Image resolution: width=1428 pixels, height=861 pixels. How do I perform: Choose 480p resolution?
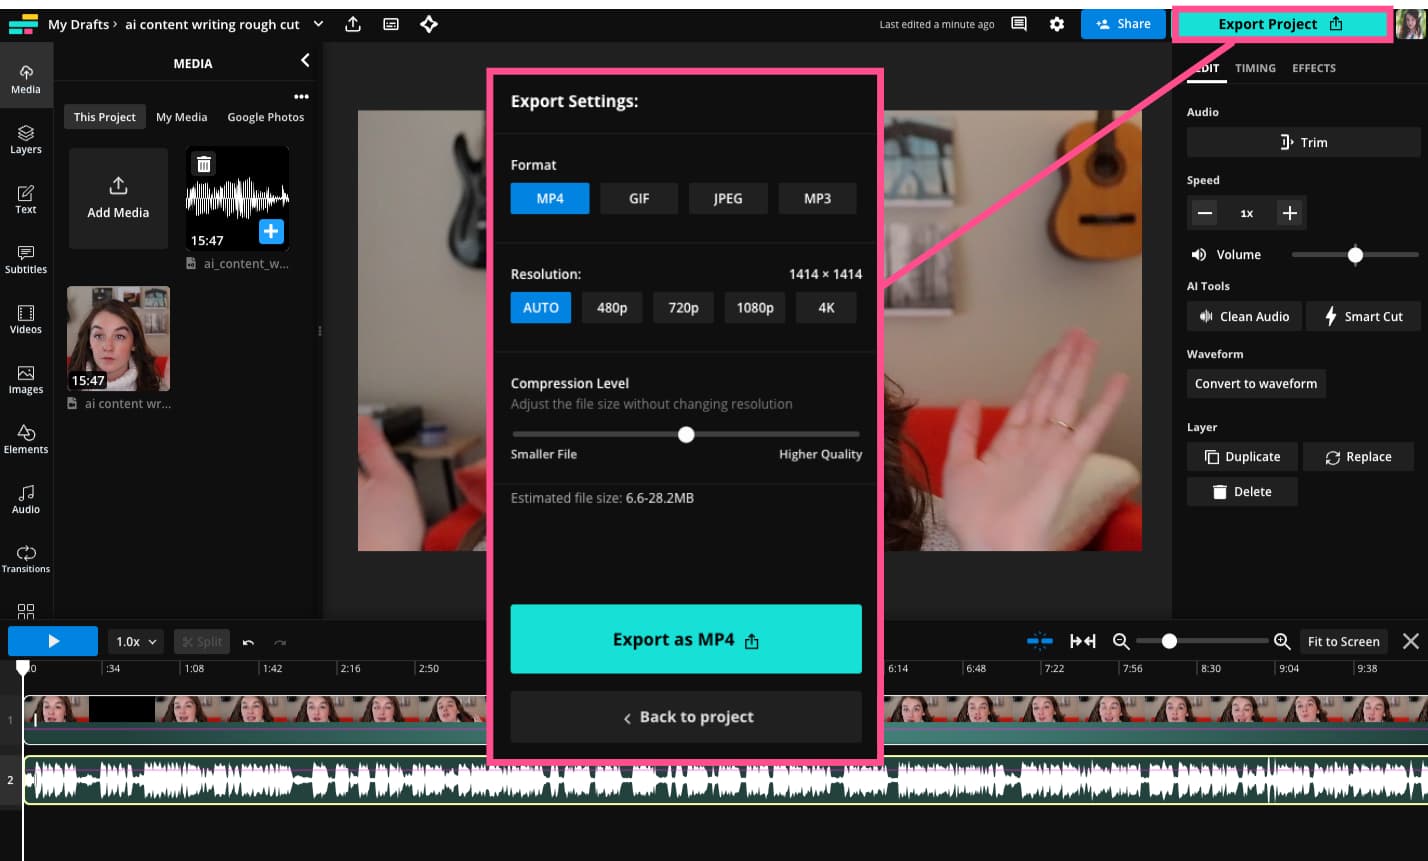click(x=612, y=307)
